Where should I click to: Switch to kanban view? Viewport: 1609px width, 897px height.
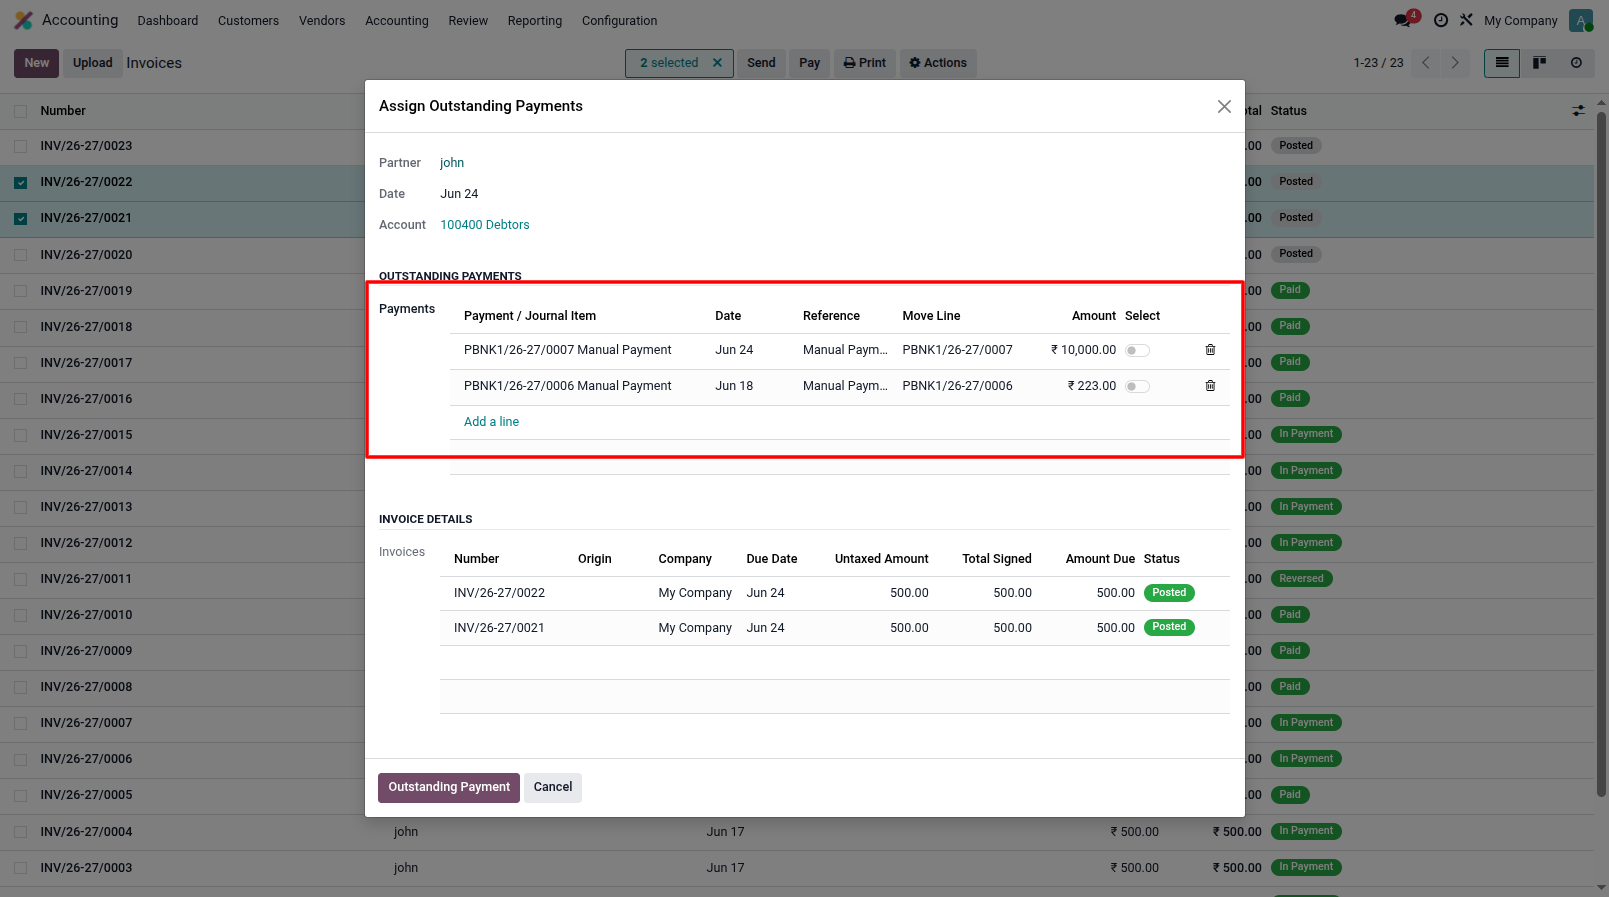1540,63
